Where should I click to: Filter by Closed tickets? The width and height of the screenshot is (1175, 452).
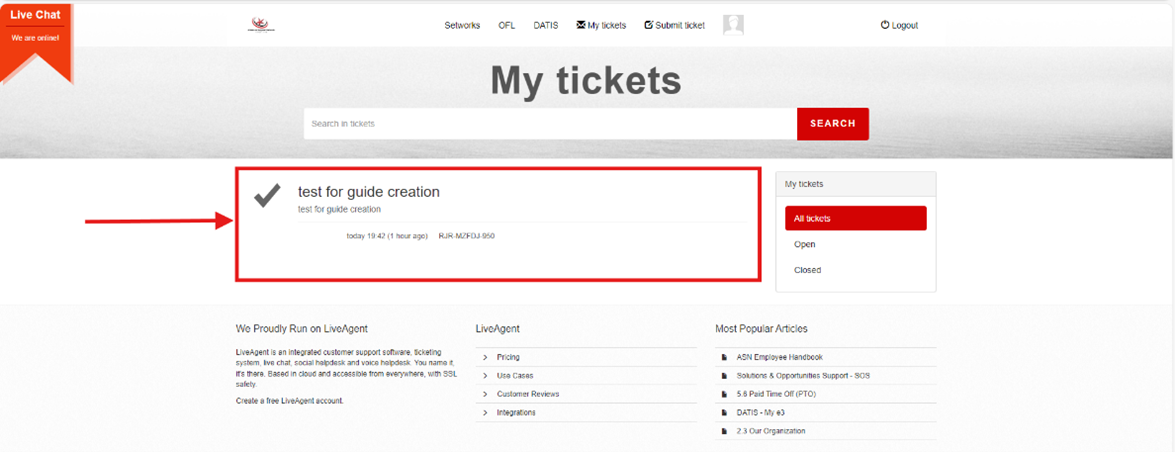pyautogui.click(x=807, y=270)
